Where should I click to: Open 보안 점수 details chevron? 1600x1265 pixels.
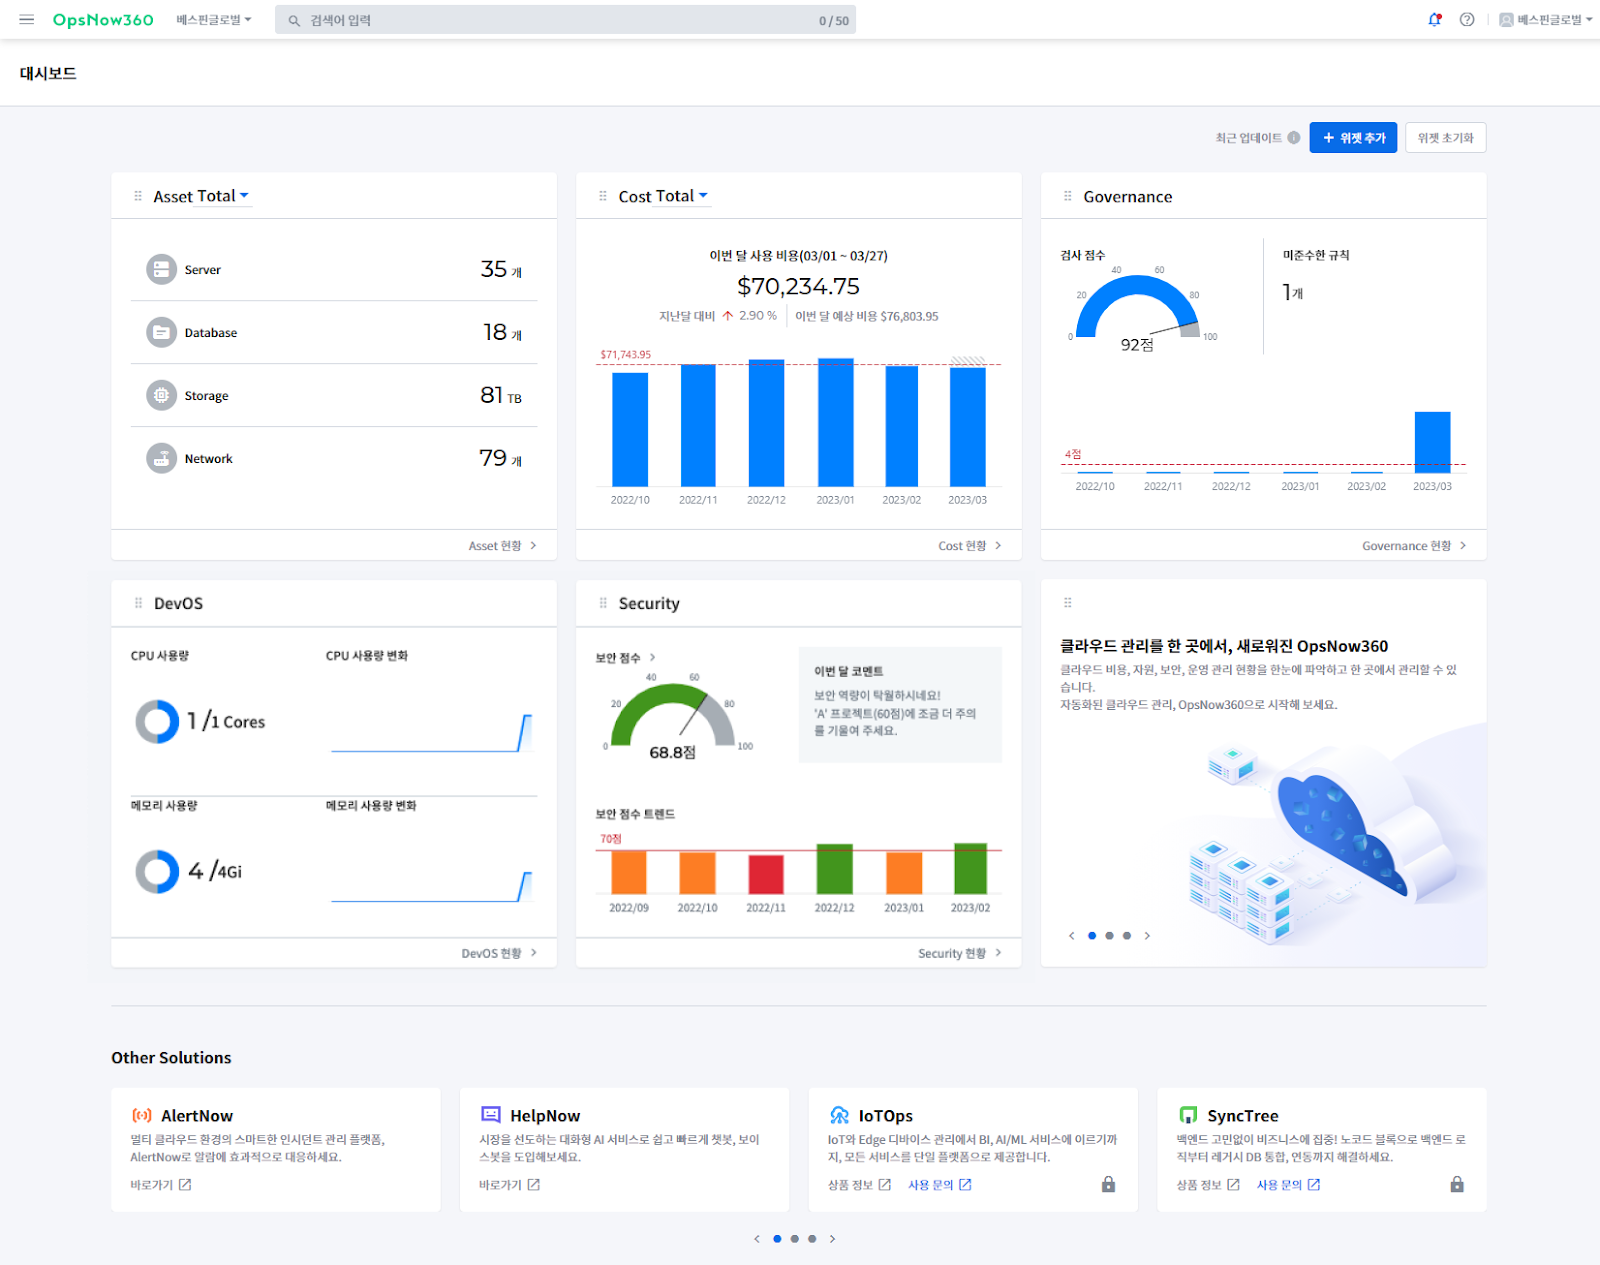tap(652, 658)
